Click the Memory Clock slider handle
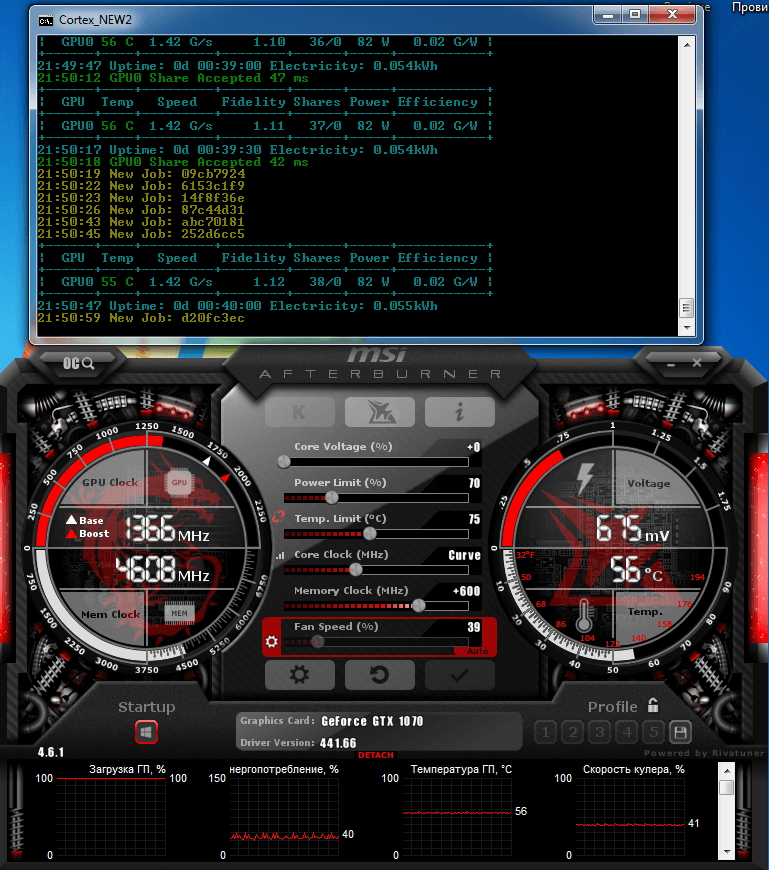Viewport: 769px width, 870px height. point(418,605)
